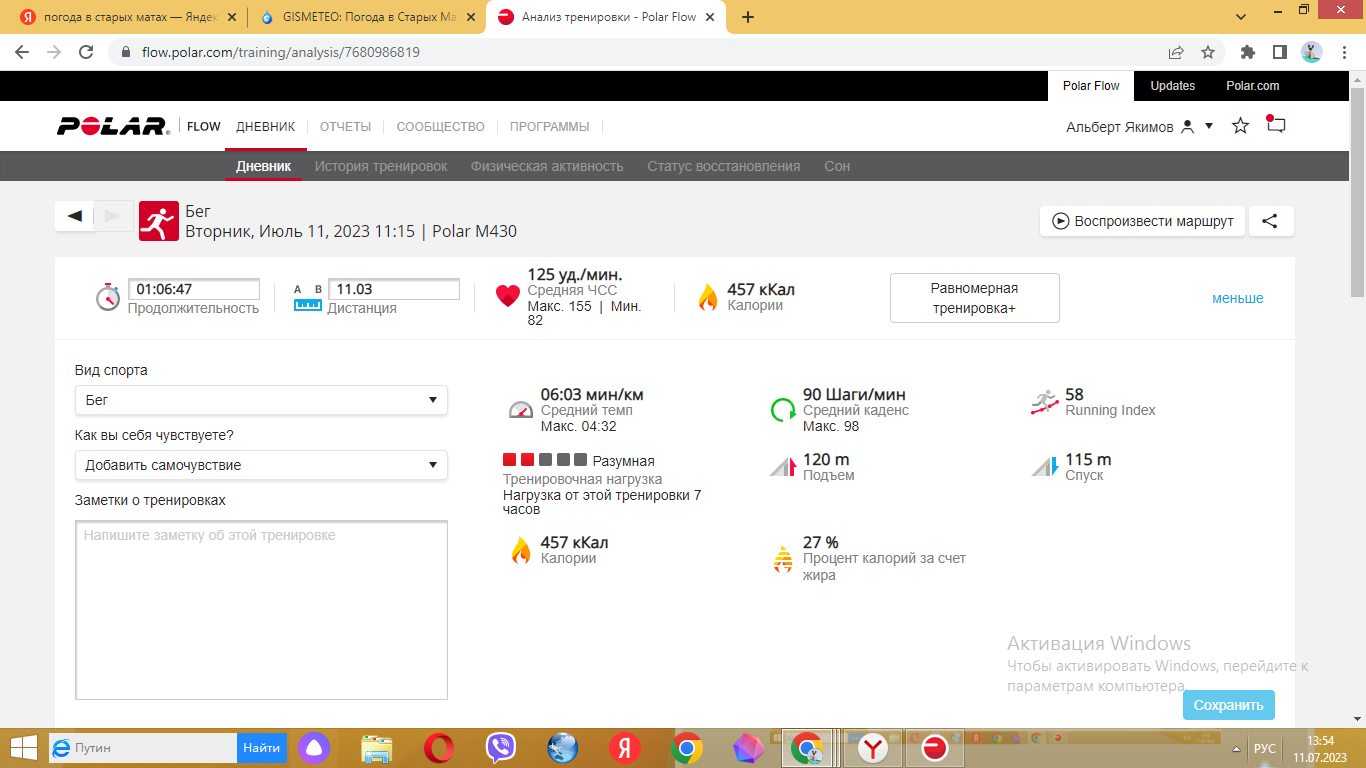
Task: Open СООБЩЕСТВО main menu
Action: coord(440,127)
